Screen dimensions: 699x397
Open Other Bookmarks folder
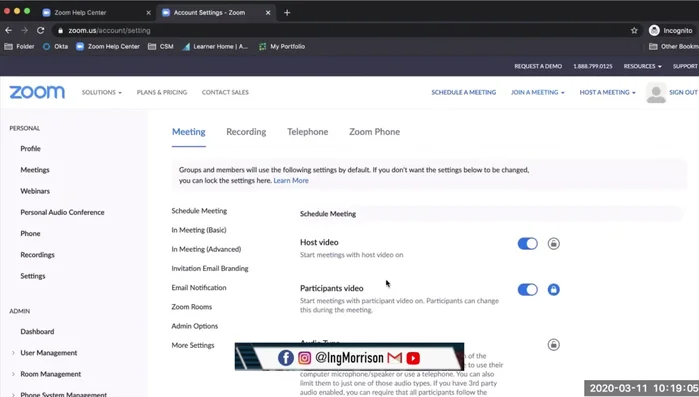pyautogui.click(x=674, y=46)
